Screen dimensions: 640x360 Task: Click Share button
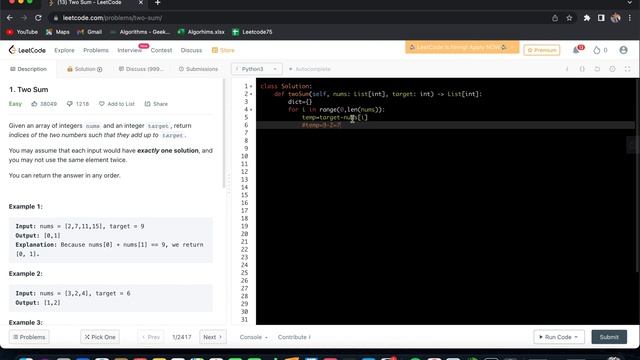point(156,104)
